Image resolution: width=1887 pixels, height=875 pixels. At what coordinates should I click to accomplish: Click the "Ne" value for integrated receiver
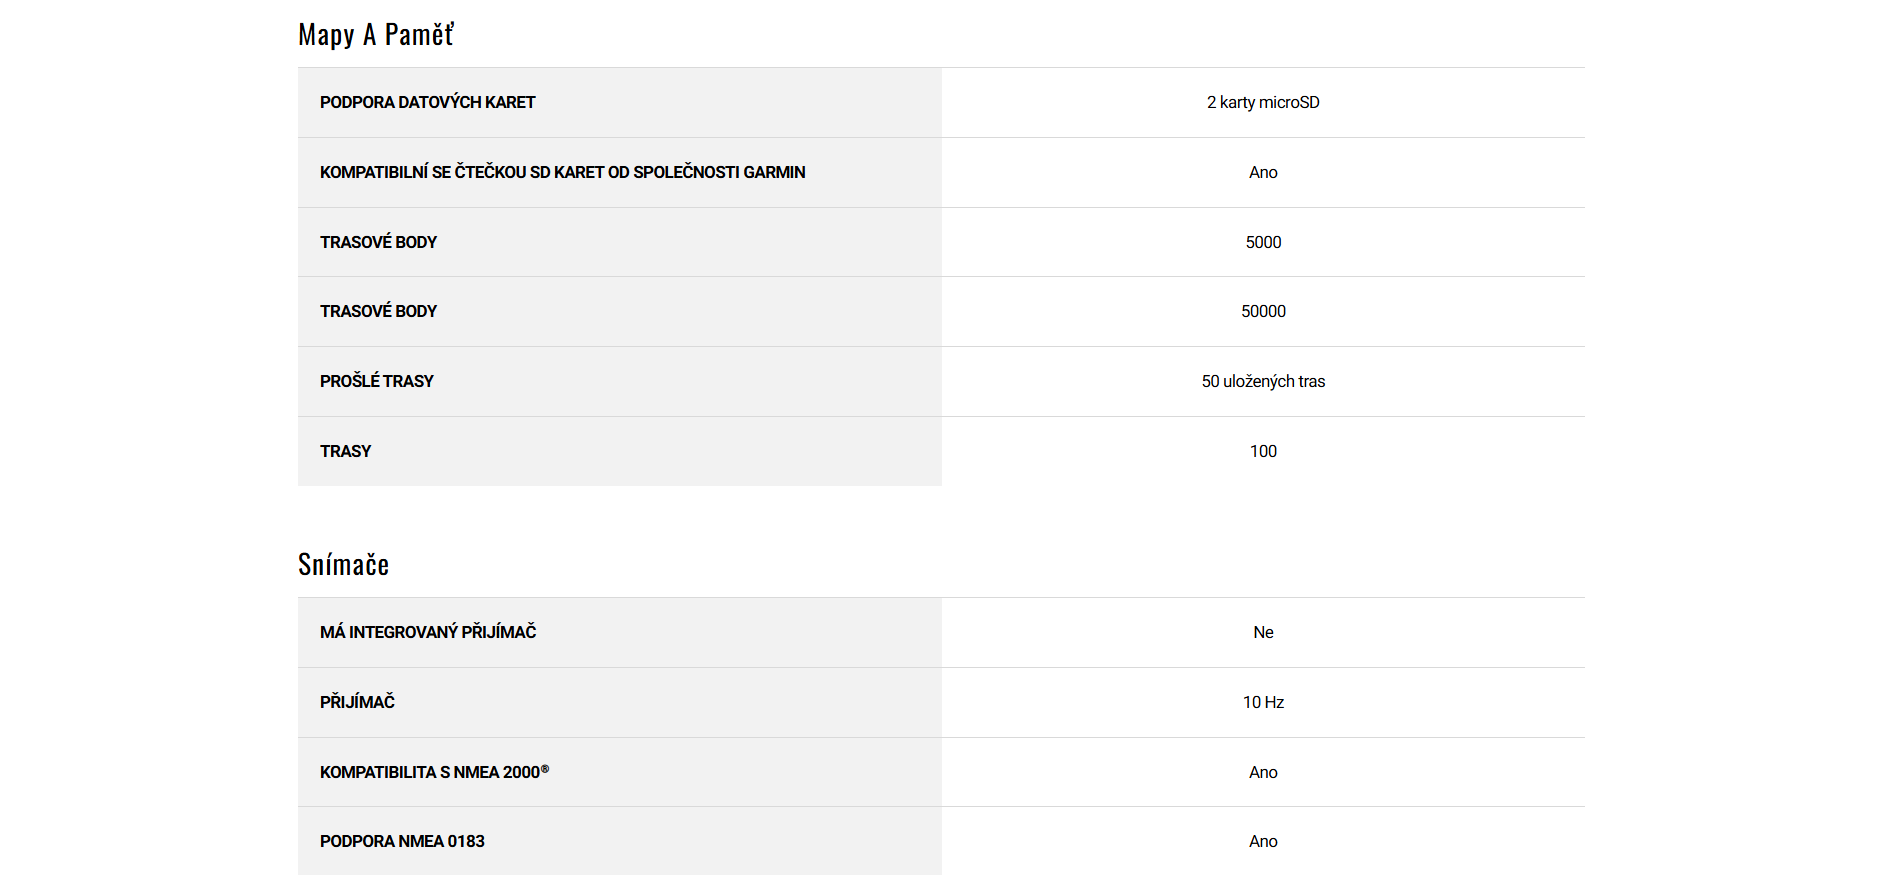(x=1263, y=632)
